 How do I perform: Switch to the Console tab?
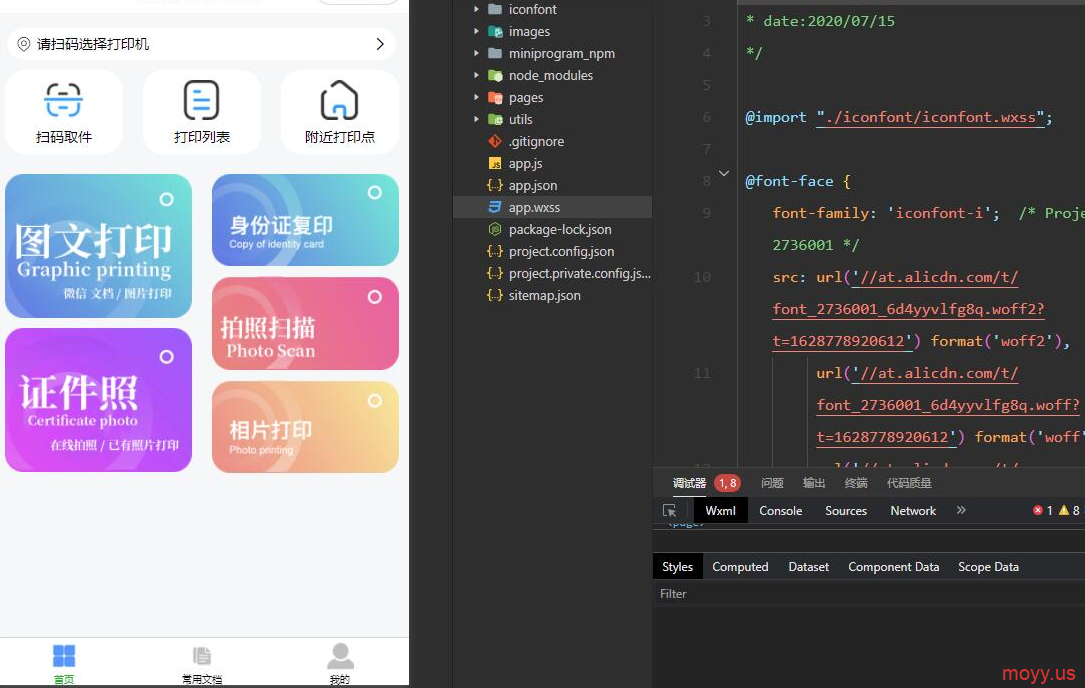tap(780, 511)
